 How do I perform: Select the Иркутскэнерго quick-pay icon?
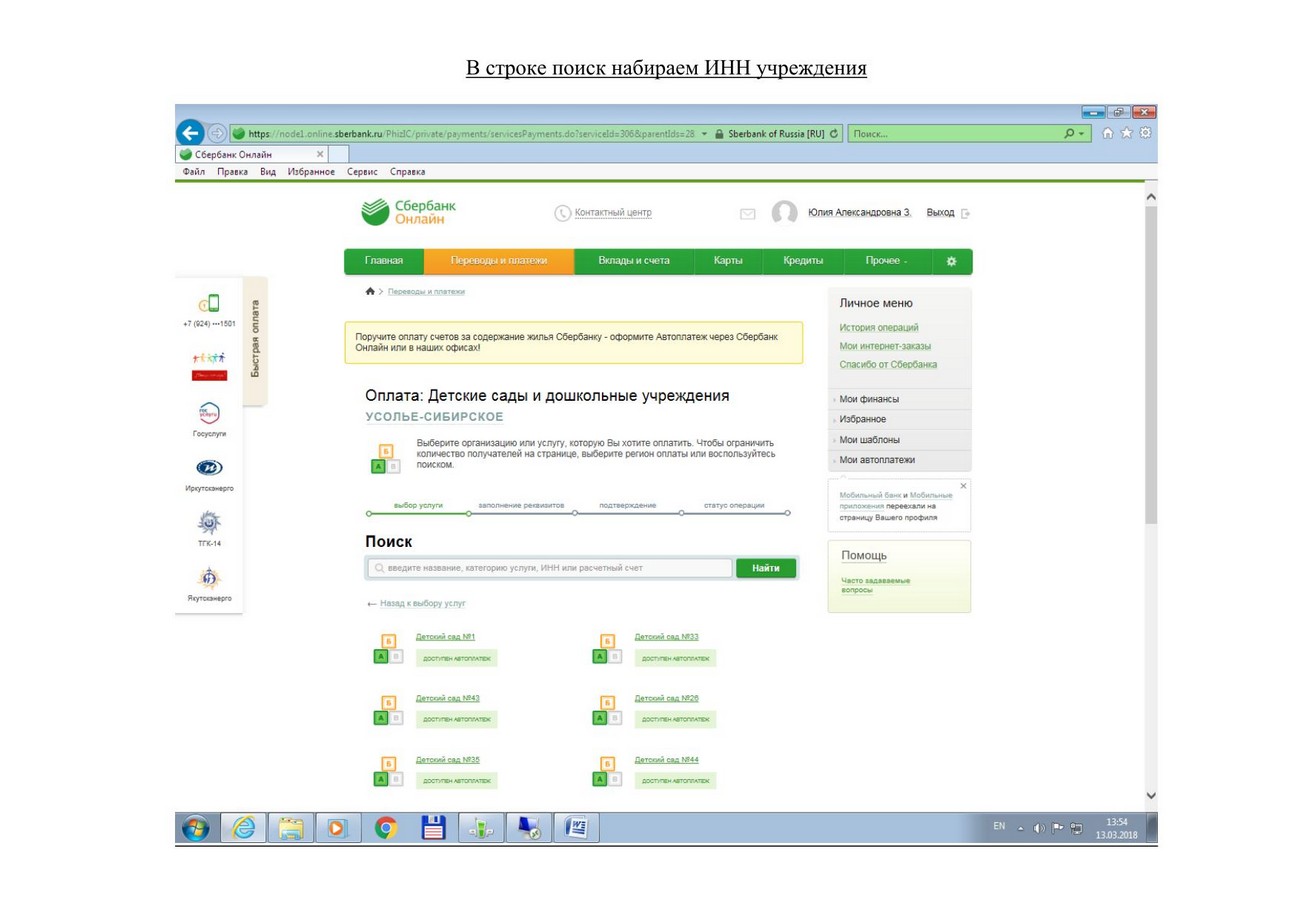coord(209,467)
